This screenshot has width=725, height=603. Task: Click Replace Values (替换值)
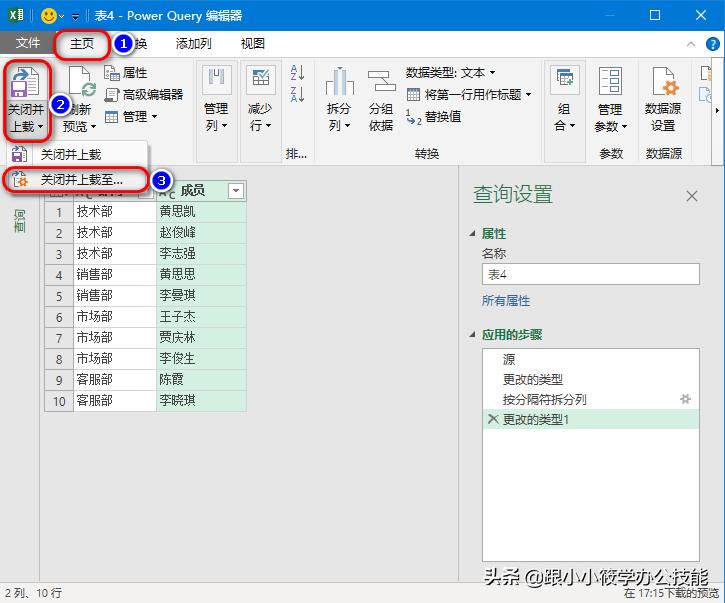pyautogui.click(x=434, y=117)
